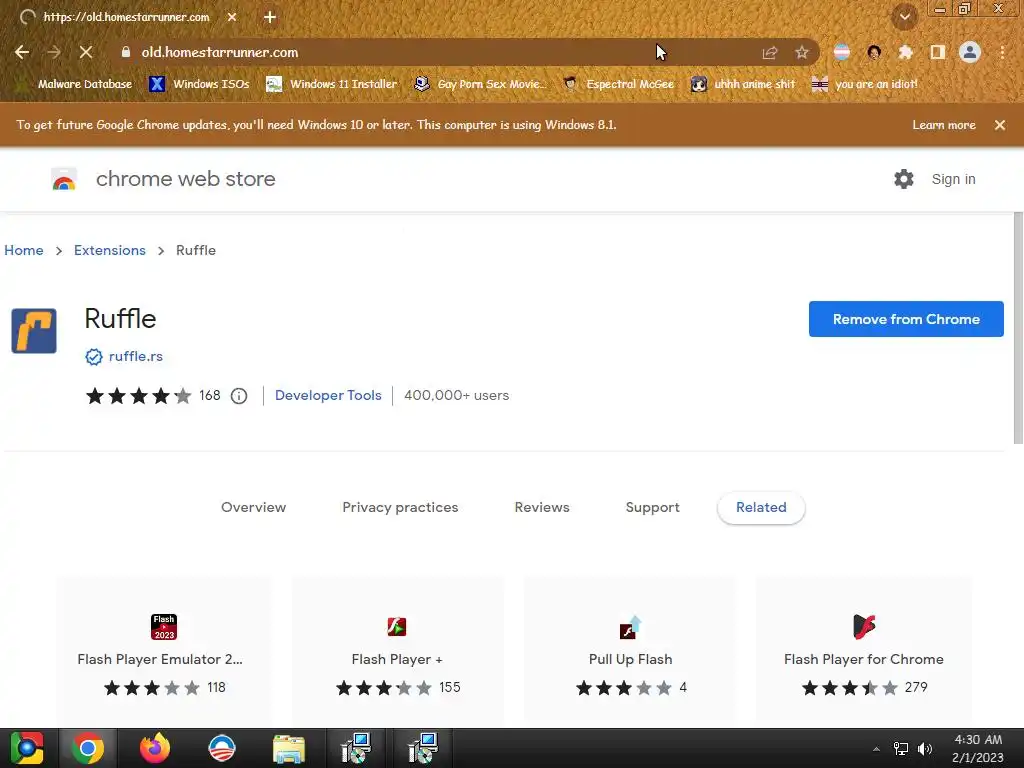Open the Chrome profile avatar menu

(x=970, y=52)
